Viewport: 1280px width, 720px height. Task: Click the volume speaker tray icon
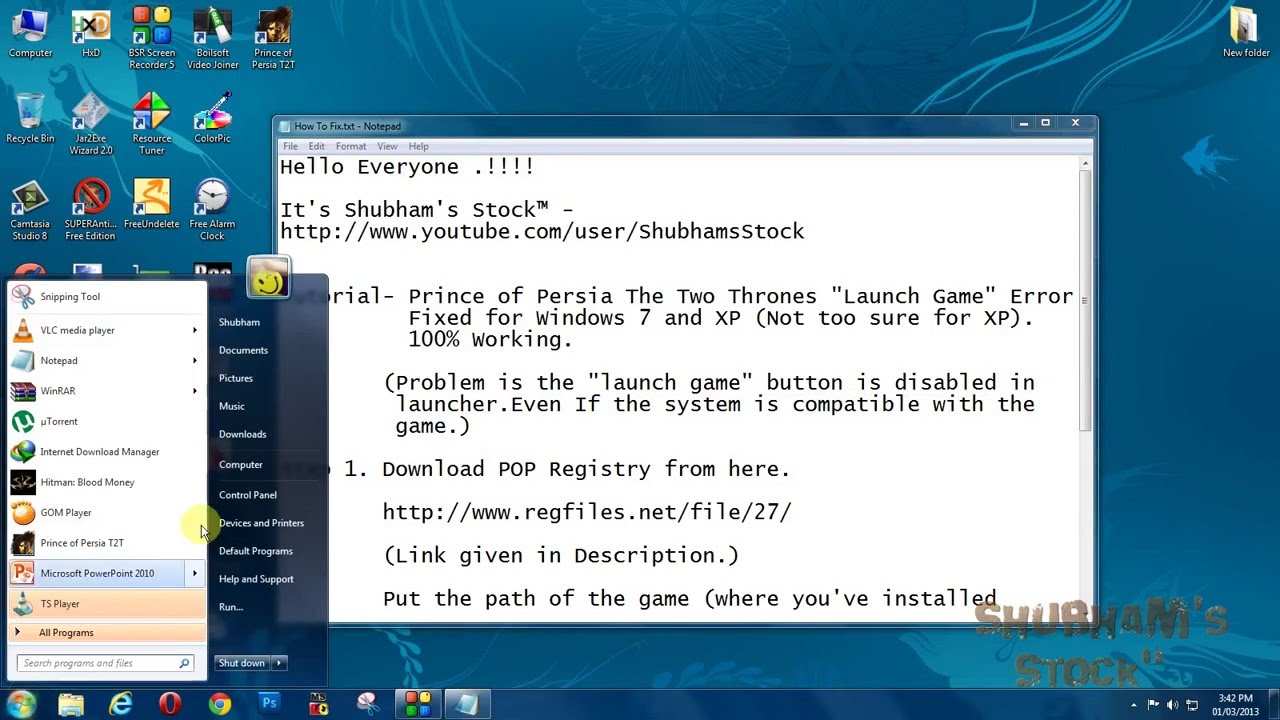[x=1172, y=705]
